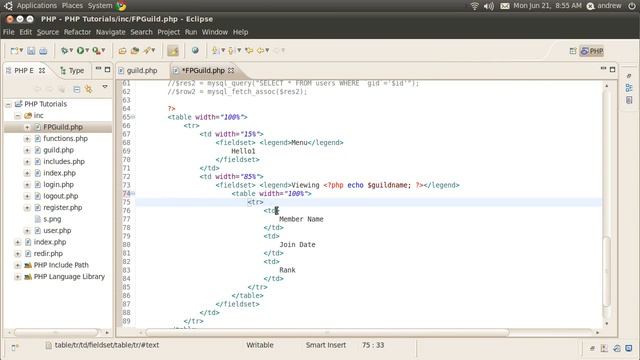Minimize the editor area
The image size is (640, 360).
click(603, 69)
